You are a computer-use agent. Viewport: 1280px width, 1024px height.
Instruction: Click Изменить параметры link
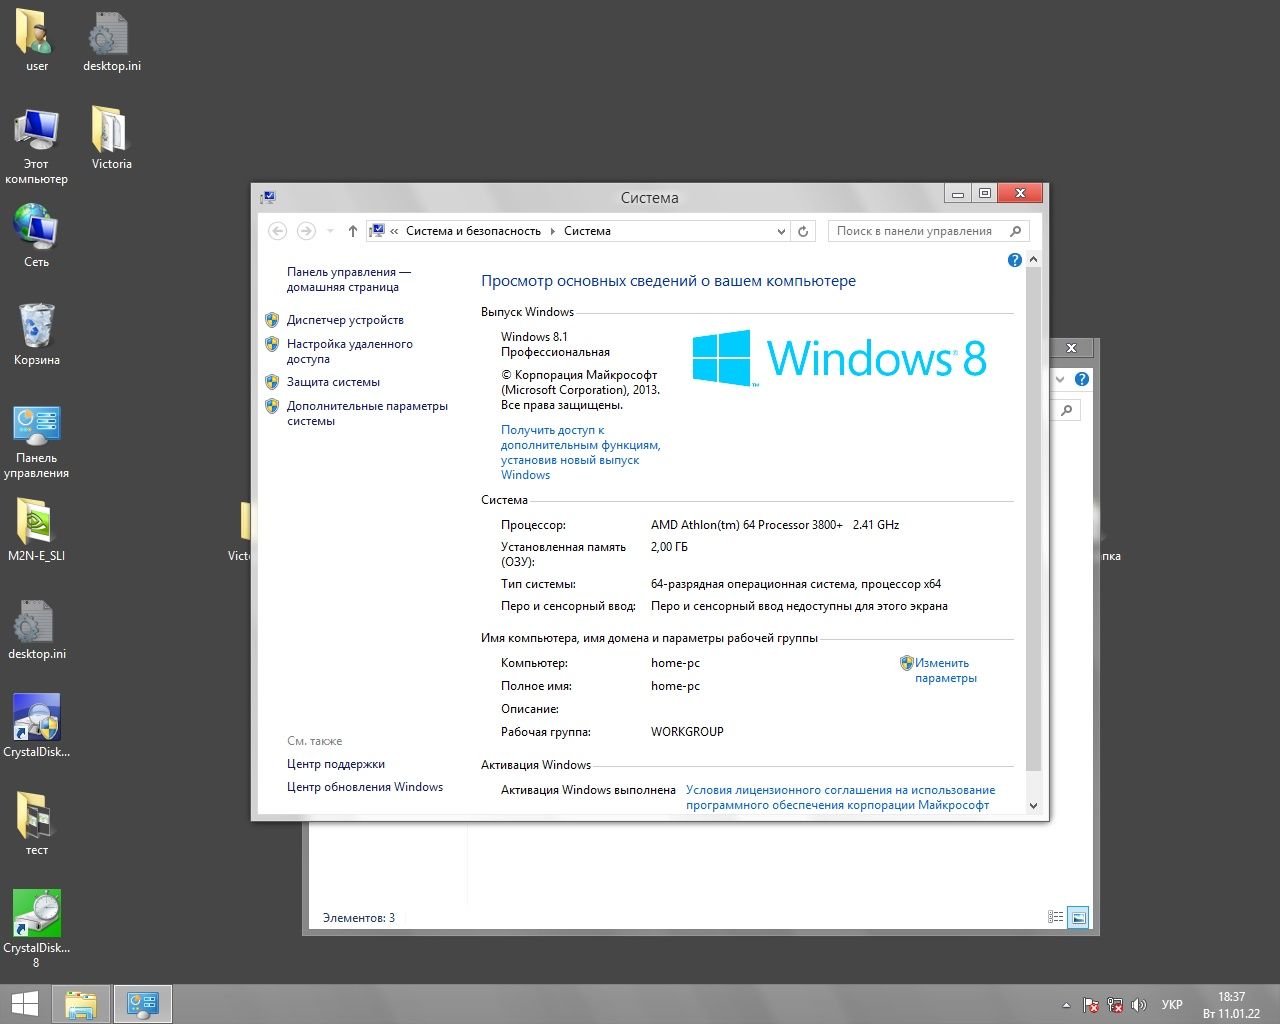click(945, 670)
